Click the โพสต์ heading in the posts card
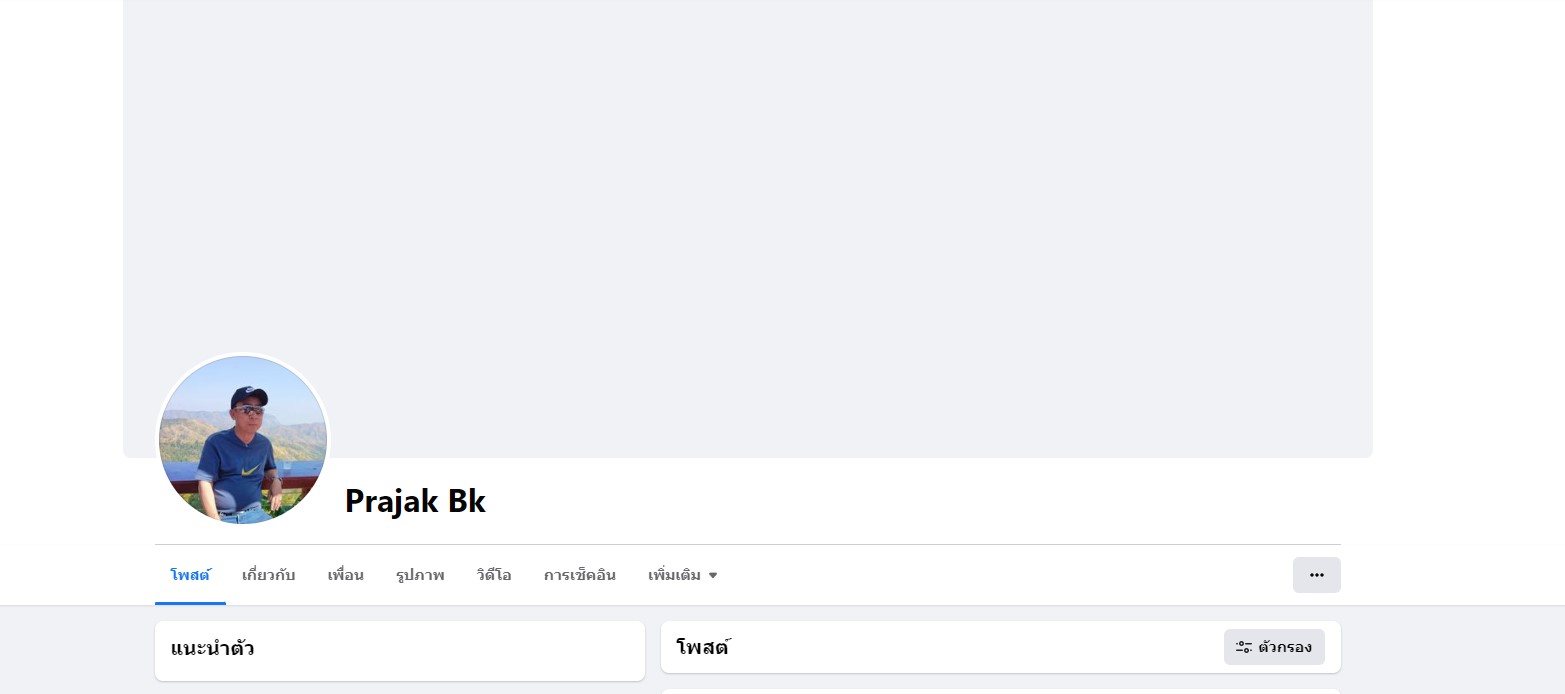The image size is (1565, 694). tap(703, 647)
